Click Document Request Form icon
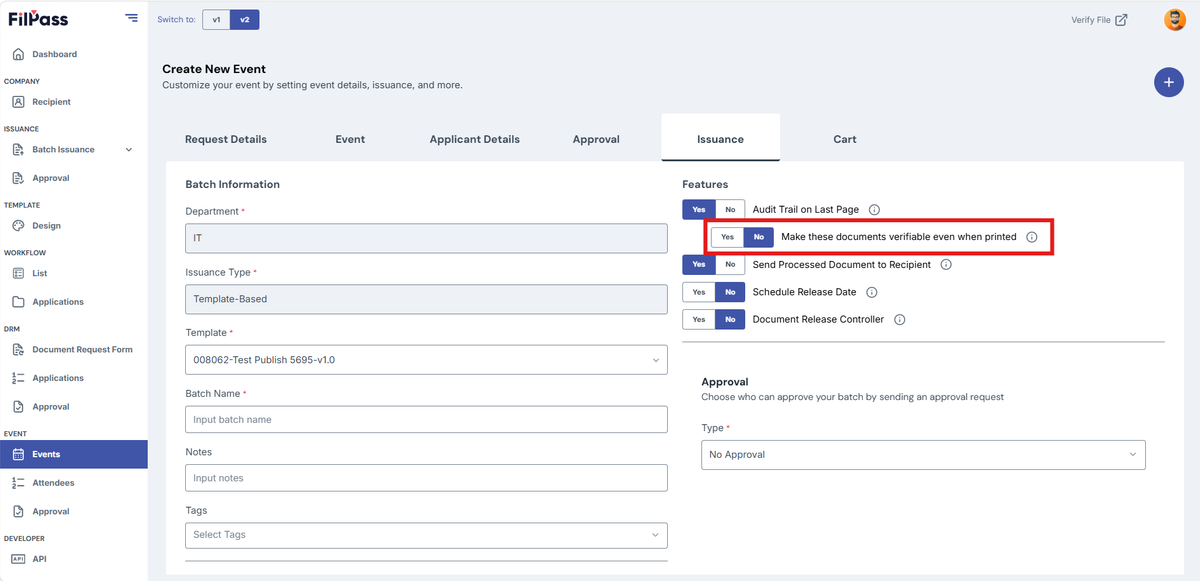Screen dimensions: 1200x581 coord(18,350)
